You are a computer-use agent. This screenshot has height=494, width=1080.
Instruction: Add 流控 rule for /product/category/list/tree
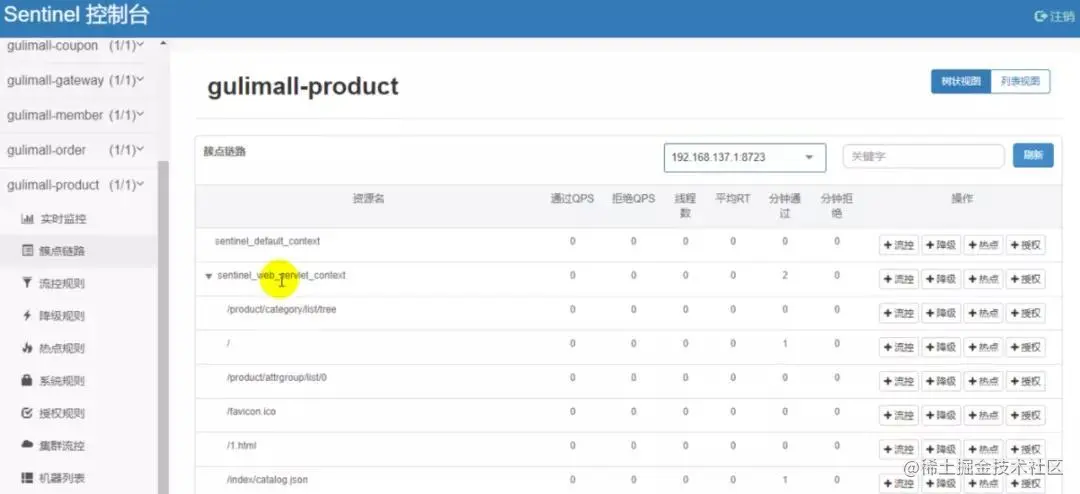(899, 313)
